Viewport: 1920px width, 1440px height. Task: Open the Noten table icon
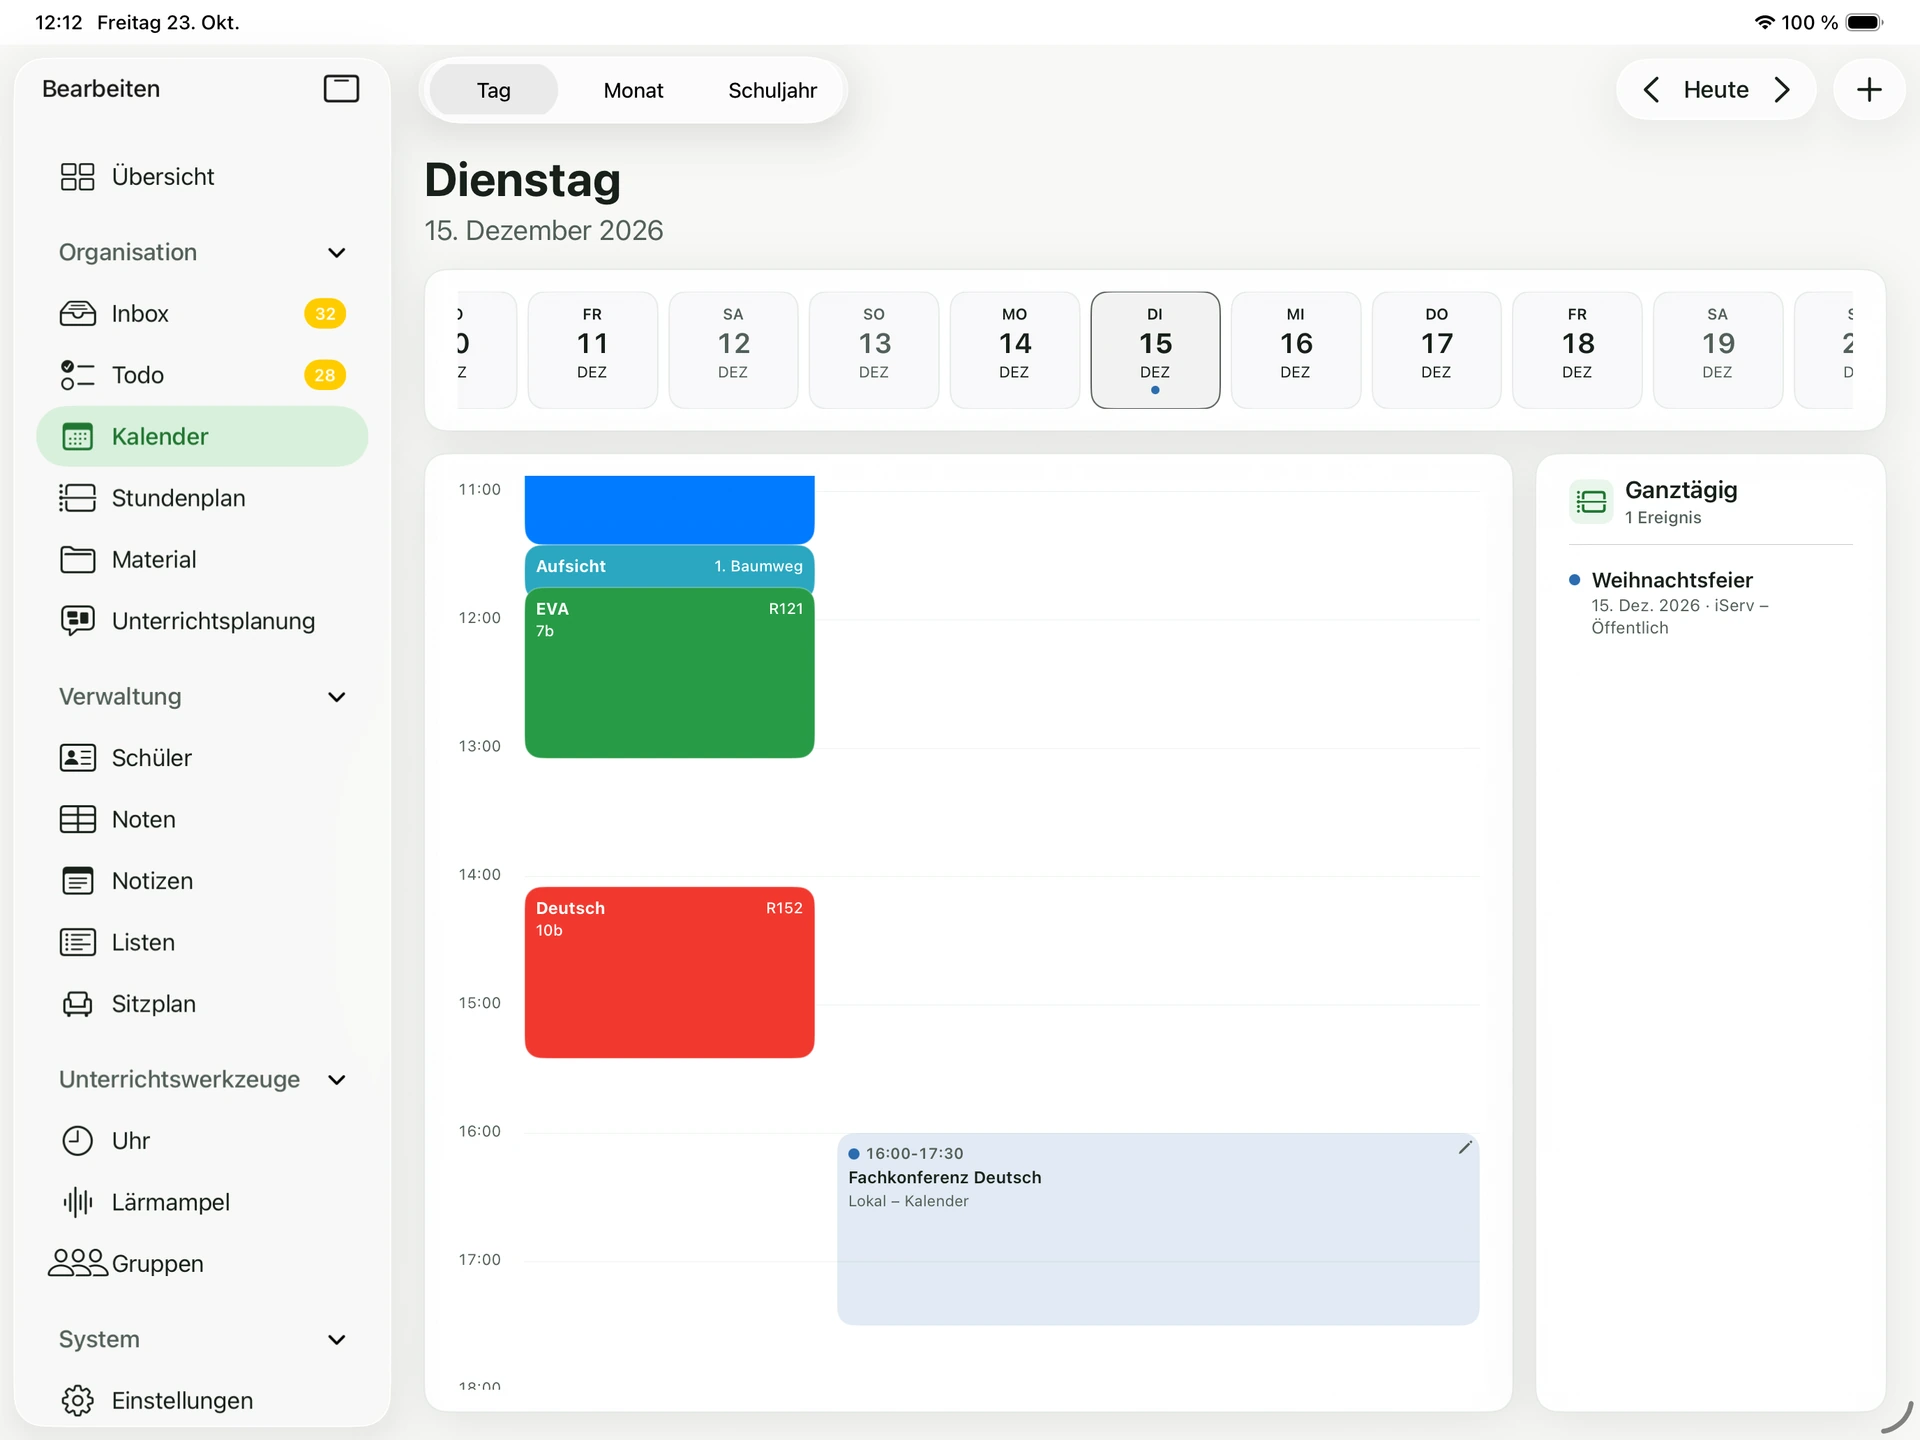click(77, 820)
